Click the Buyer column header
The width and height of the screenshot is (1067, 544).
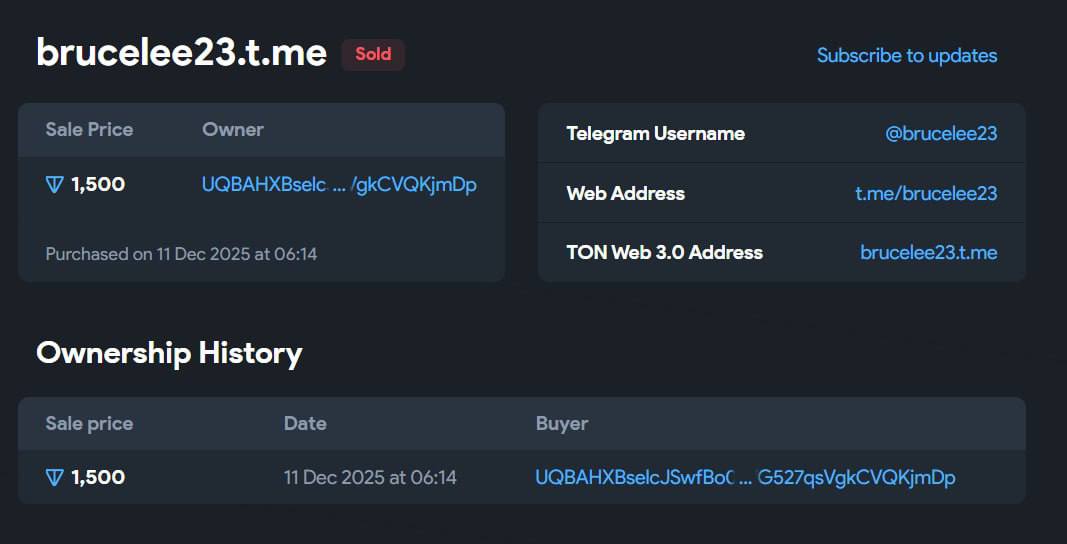(562, 423)
